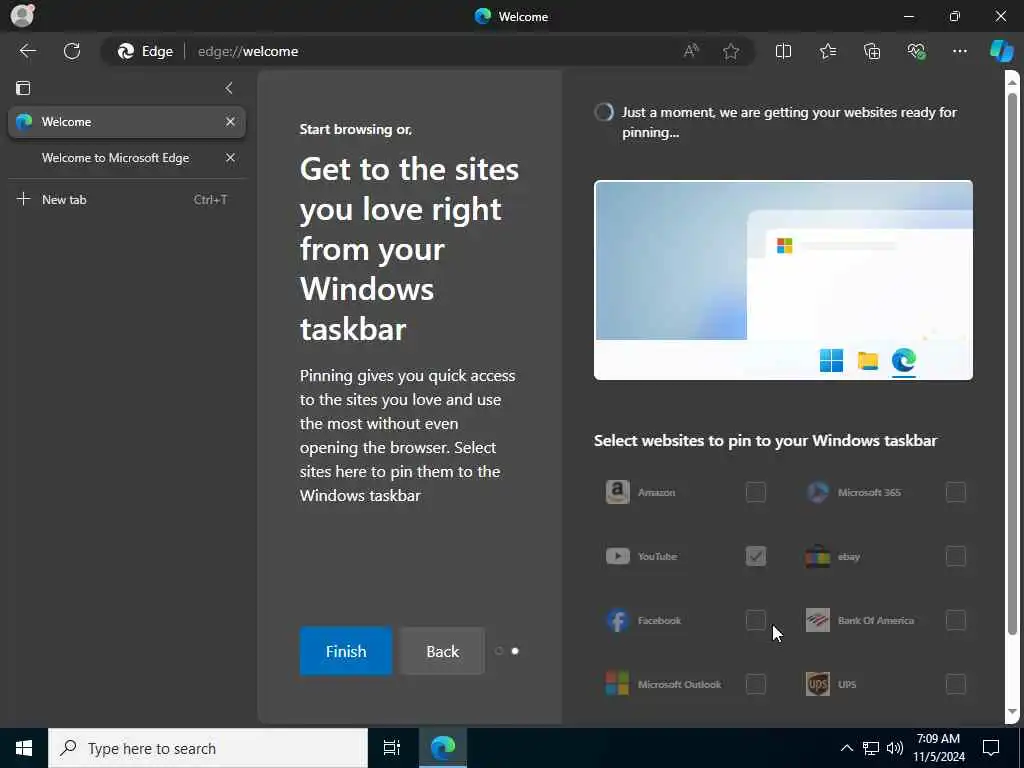Close the Welcome to Microsoft Edge tab
This screenshot has width=1024, height=768.
tap(230, 157)
